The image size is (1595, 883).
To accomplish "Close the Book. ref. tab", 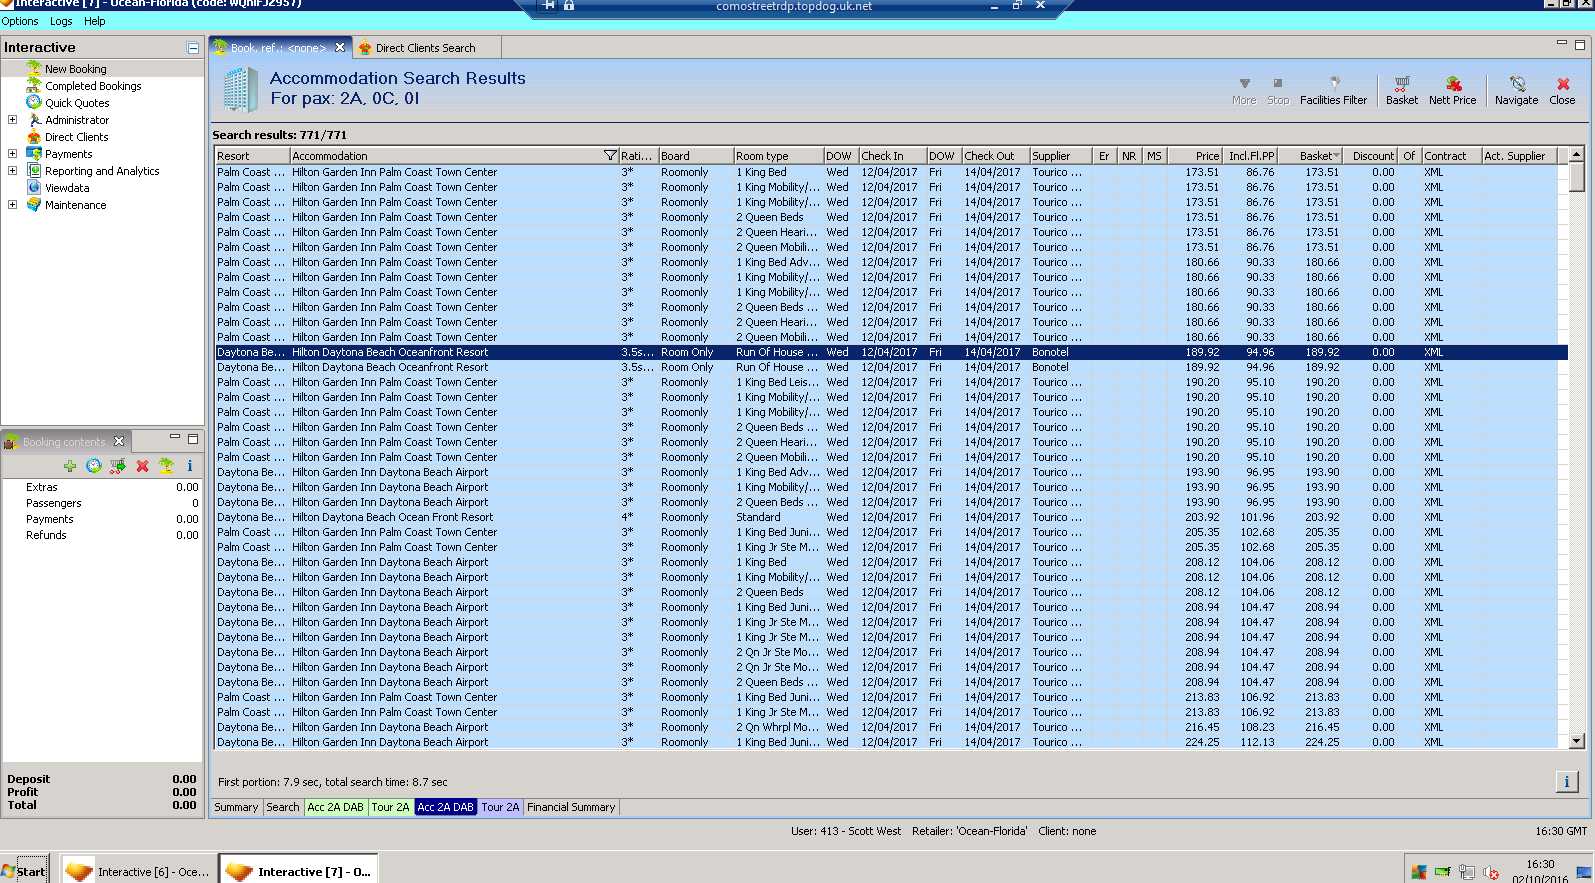I will coord(340,47).
